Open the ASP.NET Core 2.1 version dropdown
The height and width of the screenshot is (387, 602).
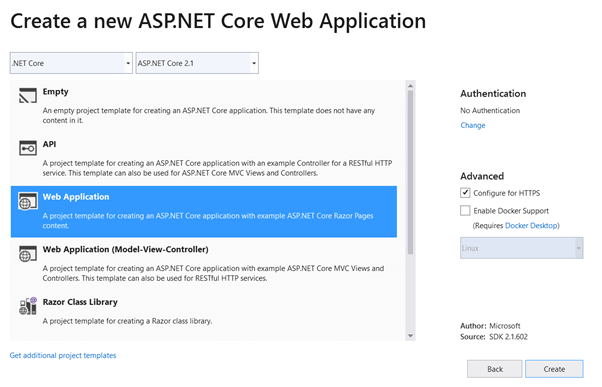point(197,63)
